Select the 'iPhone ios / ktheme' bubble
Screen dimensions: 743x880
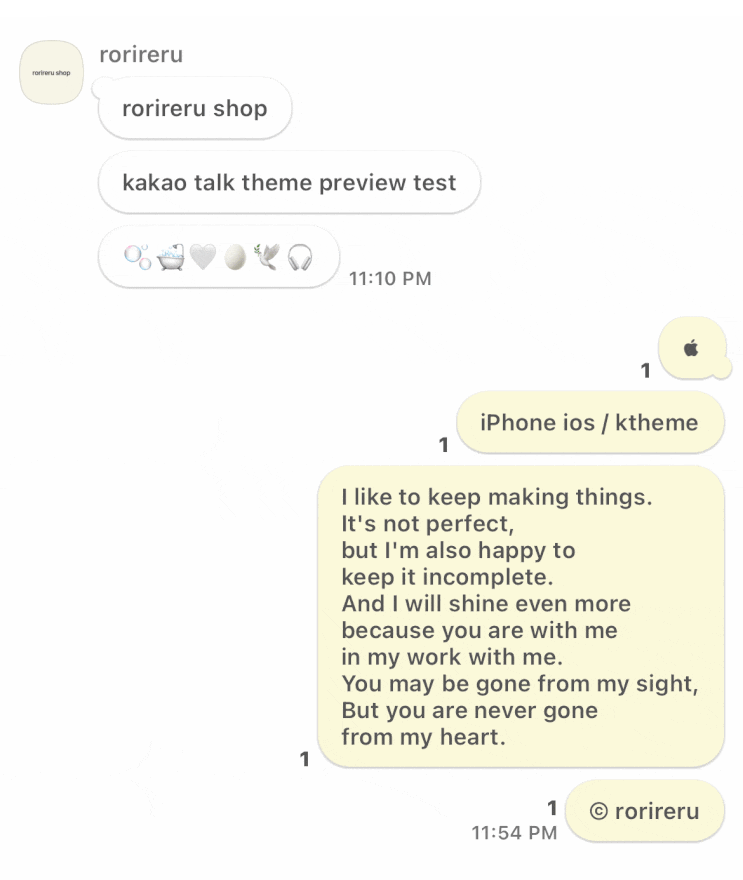click(x=590, y=423)
